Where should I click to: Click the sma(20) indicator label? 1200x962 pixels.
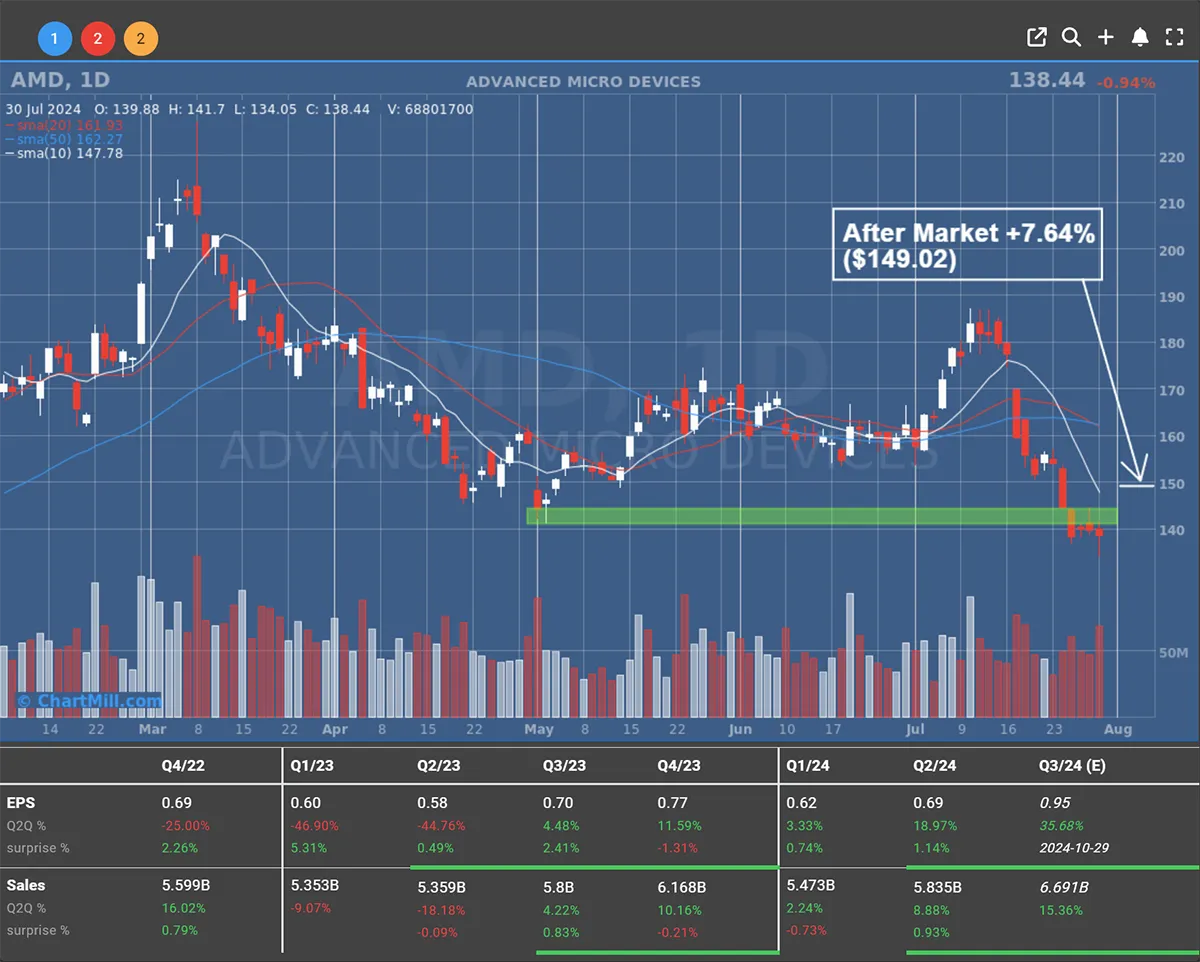(x=65, y=125)
